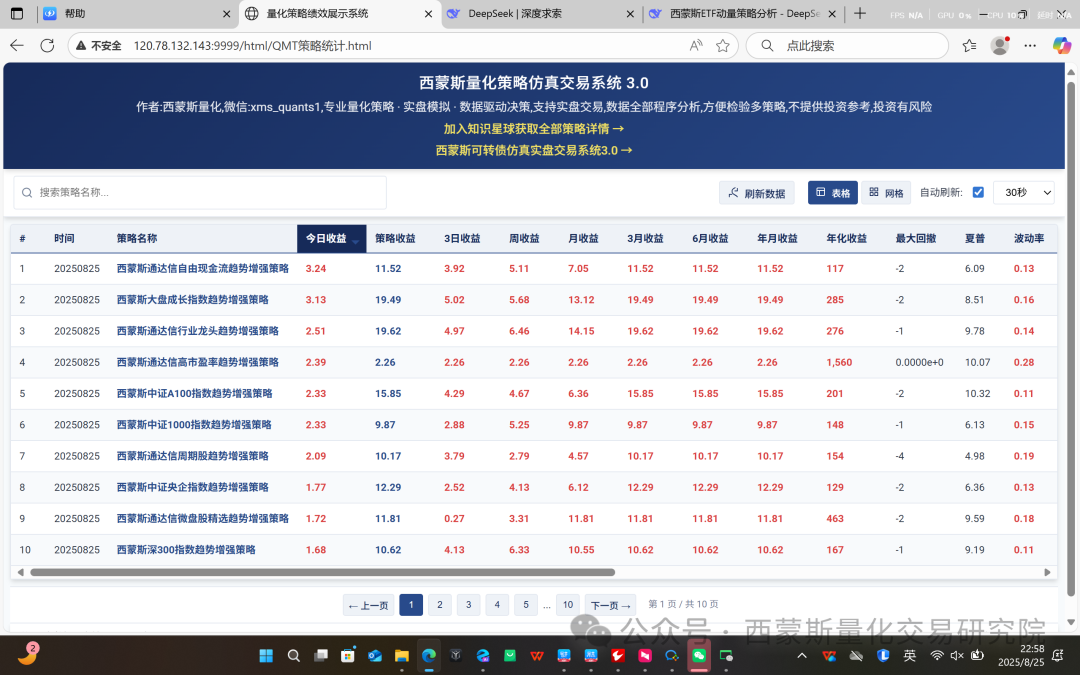Open Microsoft Edge taskbar icon
This screenshot has height=675, width=1080.
click(428, 656)
